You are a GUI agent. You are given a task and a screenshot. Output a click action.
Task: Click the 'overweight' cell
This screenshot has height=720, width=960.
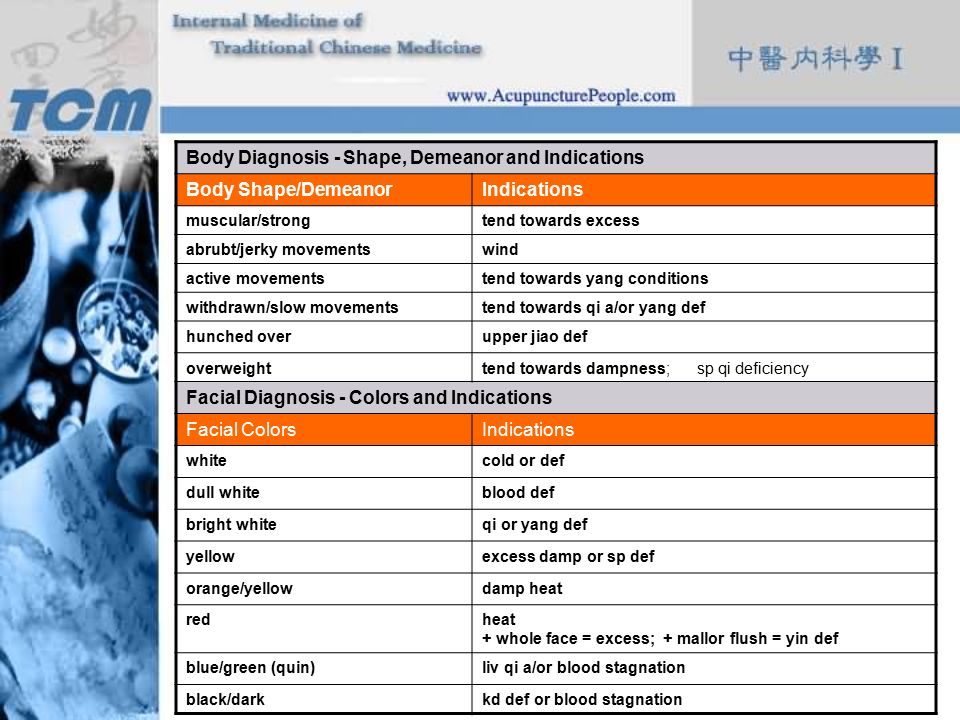(x=324, y=367)
